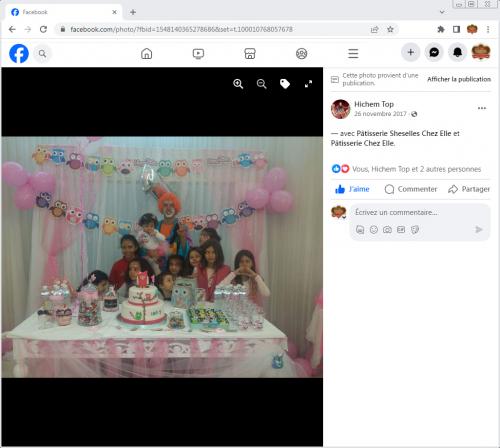Viewport: 500px width, 448px height.
Task: Open Hichem Top profile name
Action: point(374,104)
